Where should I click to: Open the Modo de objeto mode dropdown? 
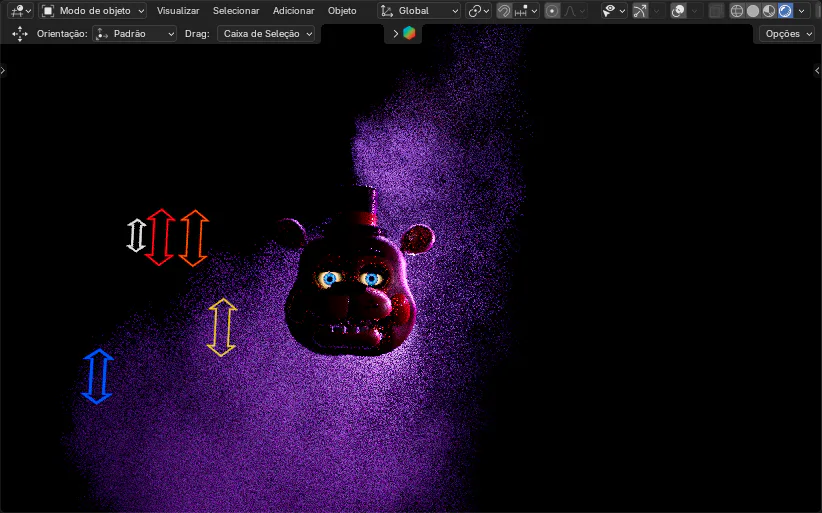point(93,10)
